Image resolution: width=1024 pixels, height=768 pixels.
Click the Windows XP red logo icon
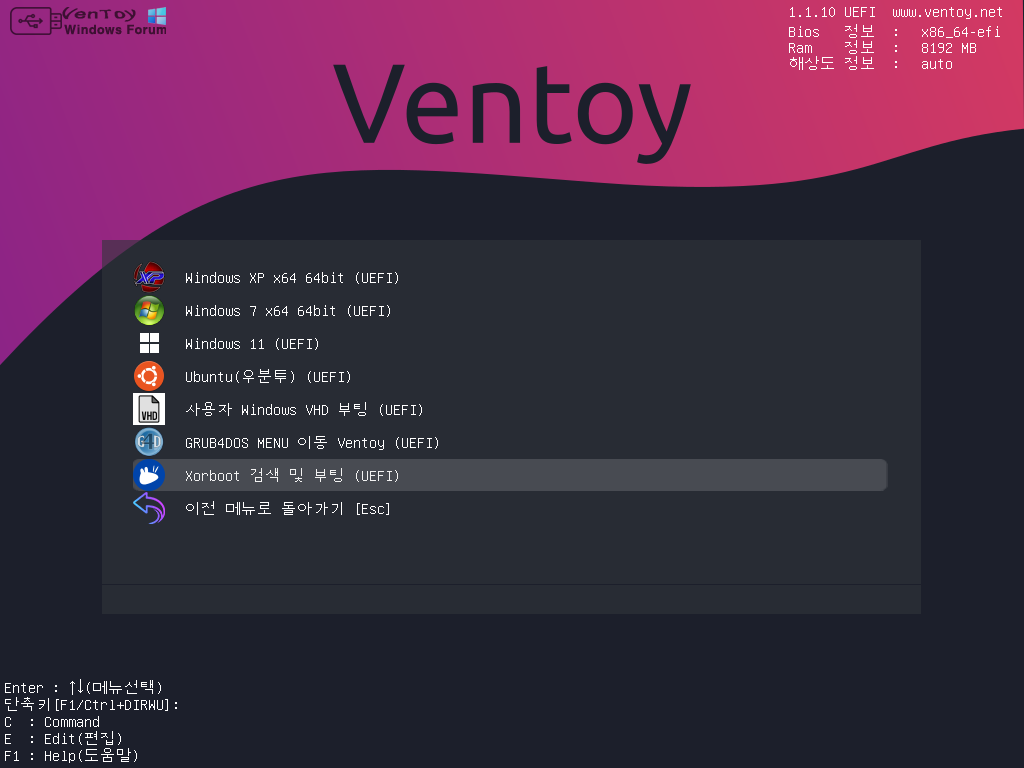(149, 278)
